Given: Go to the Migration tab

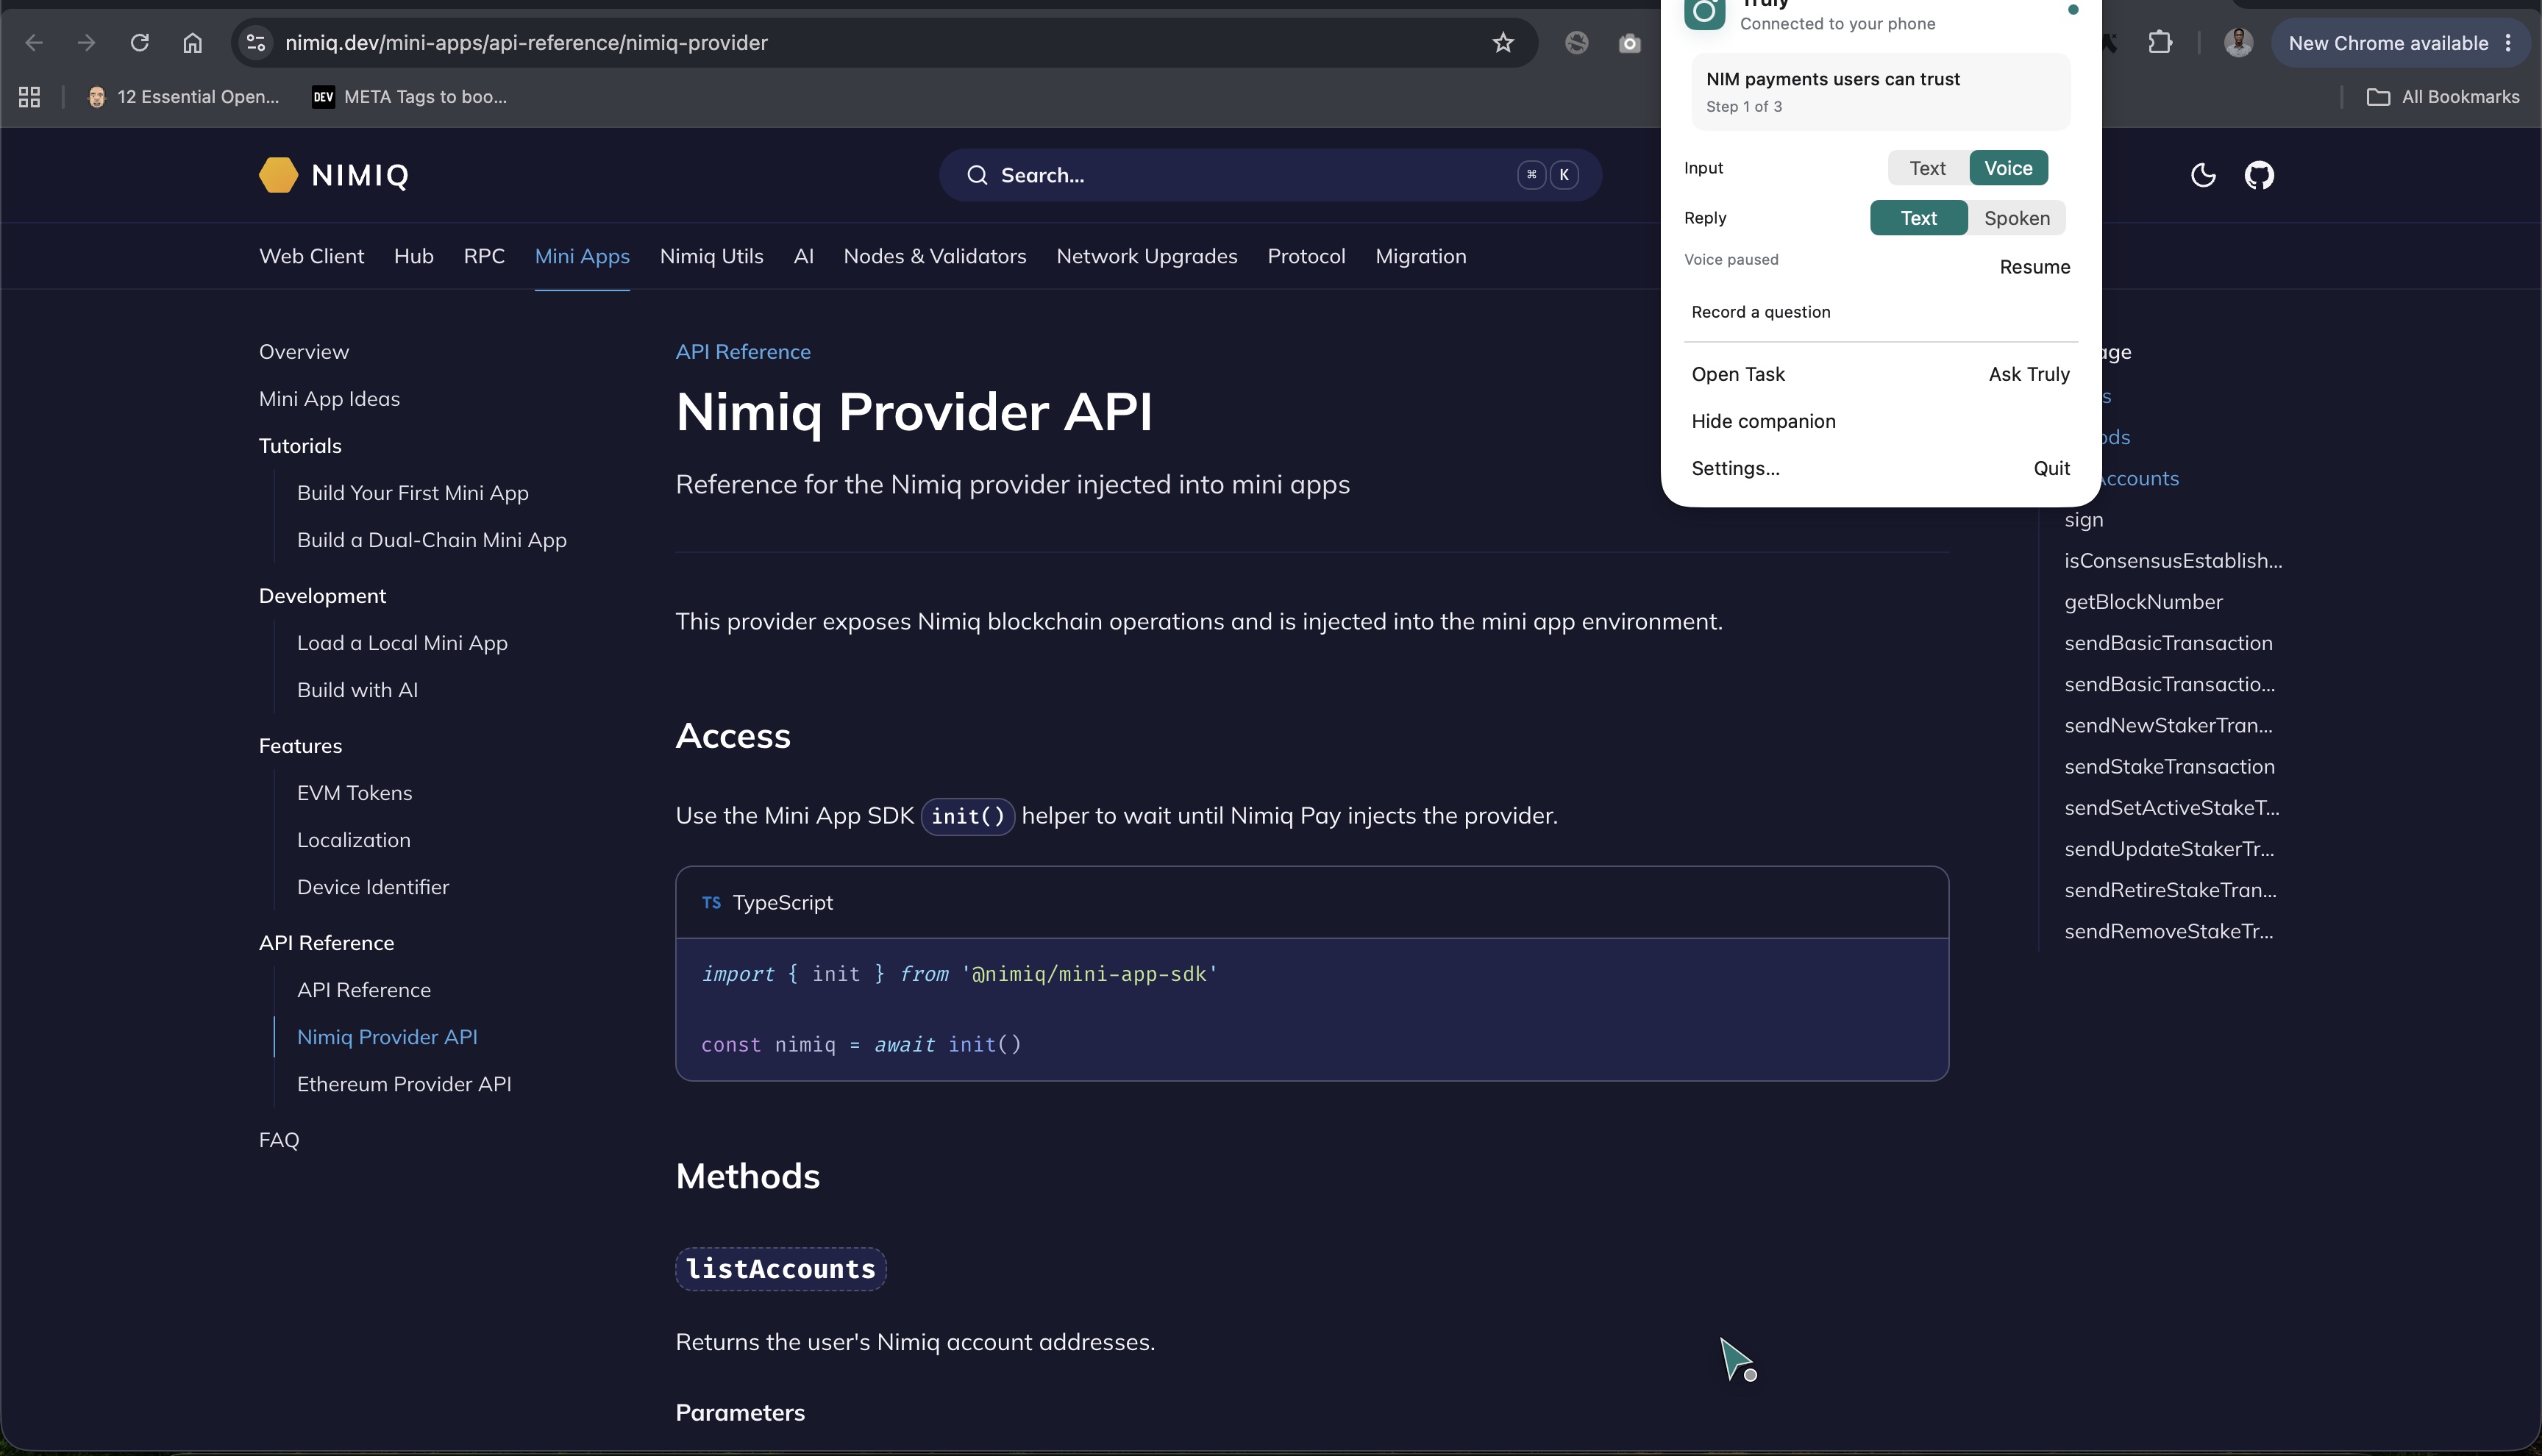Looking at the screenshot, I should click(x=1420, y=256).
